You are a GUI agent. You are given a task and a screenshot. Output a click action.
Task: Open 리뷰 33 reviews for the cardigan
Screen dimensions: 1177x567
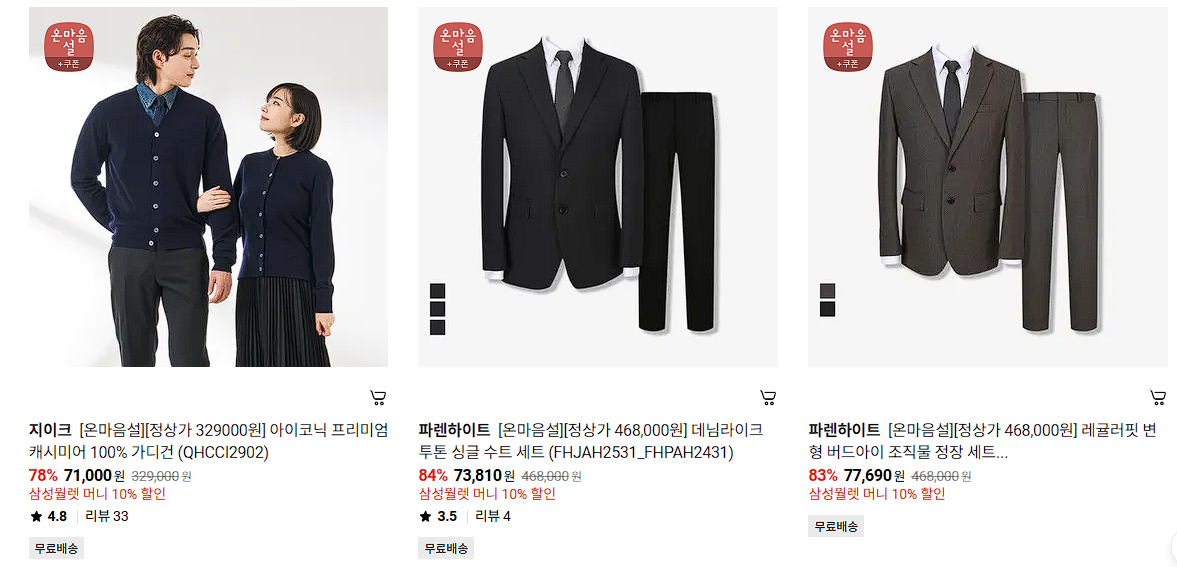click(x=107, y=516)
